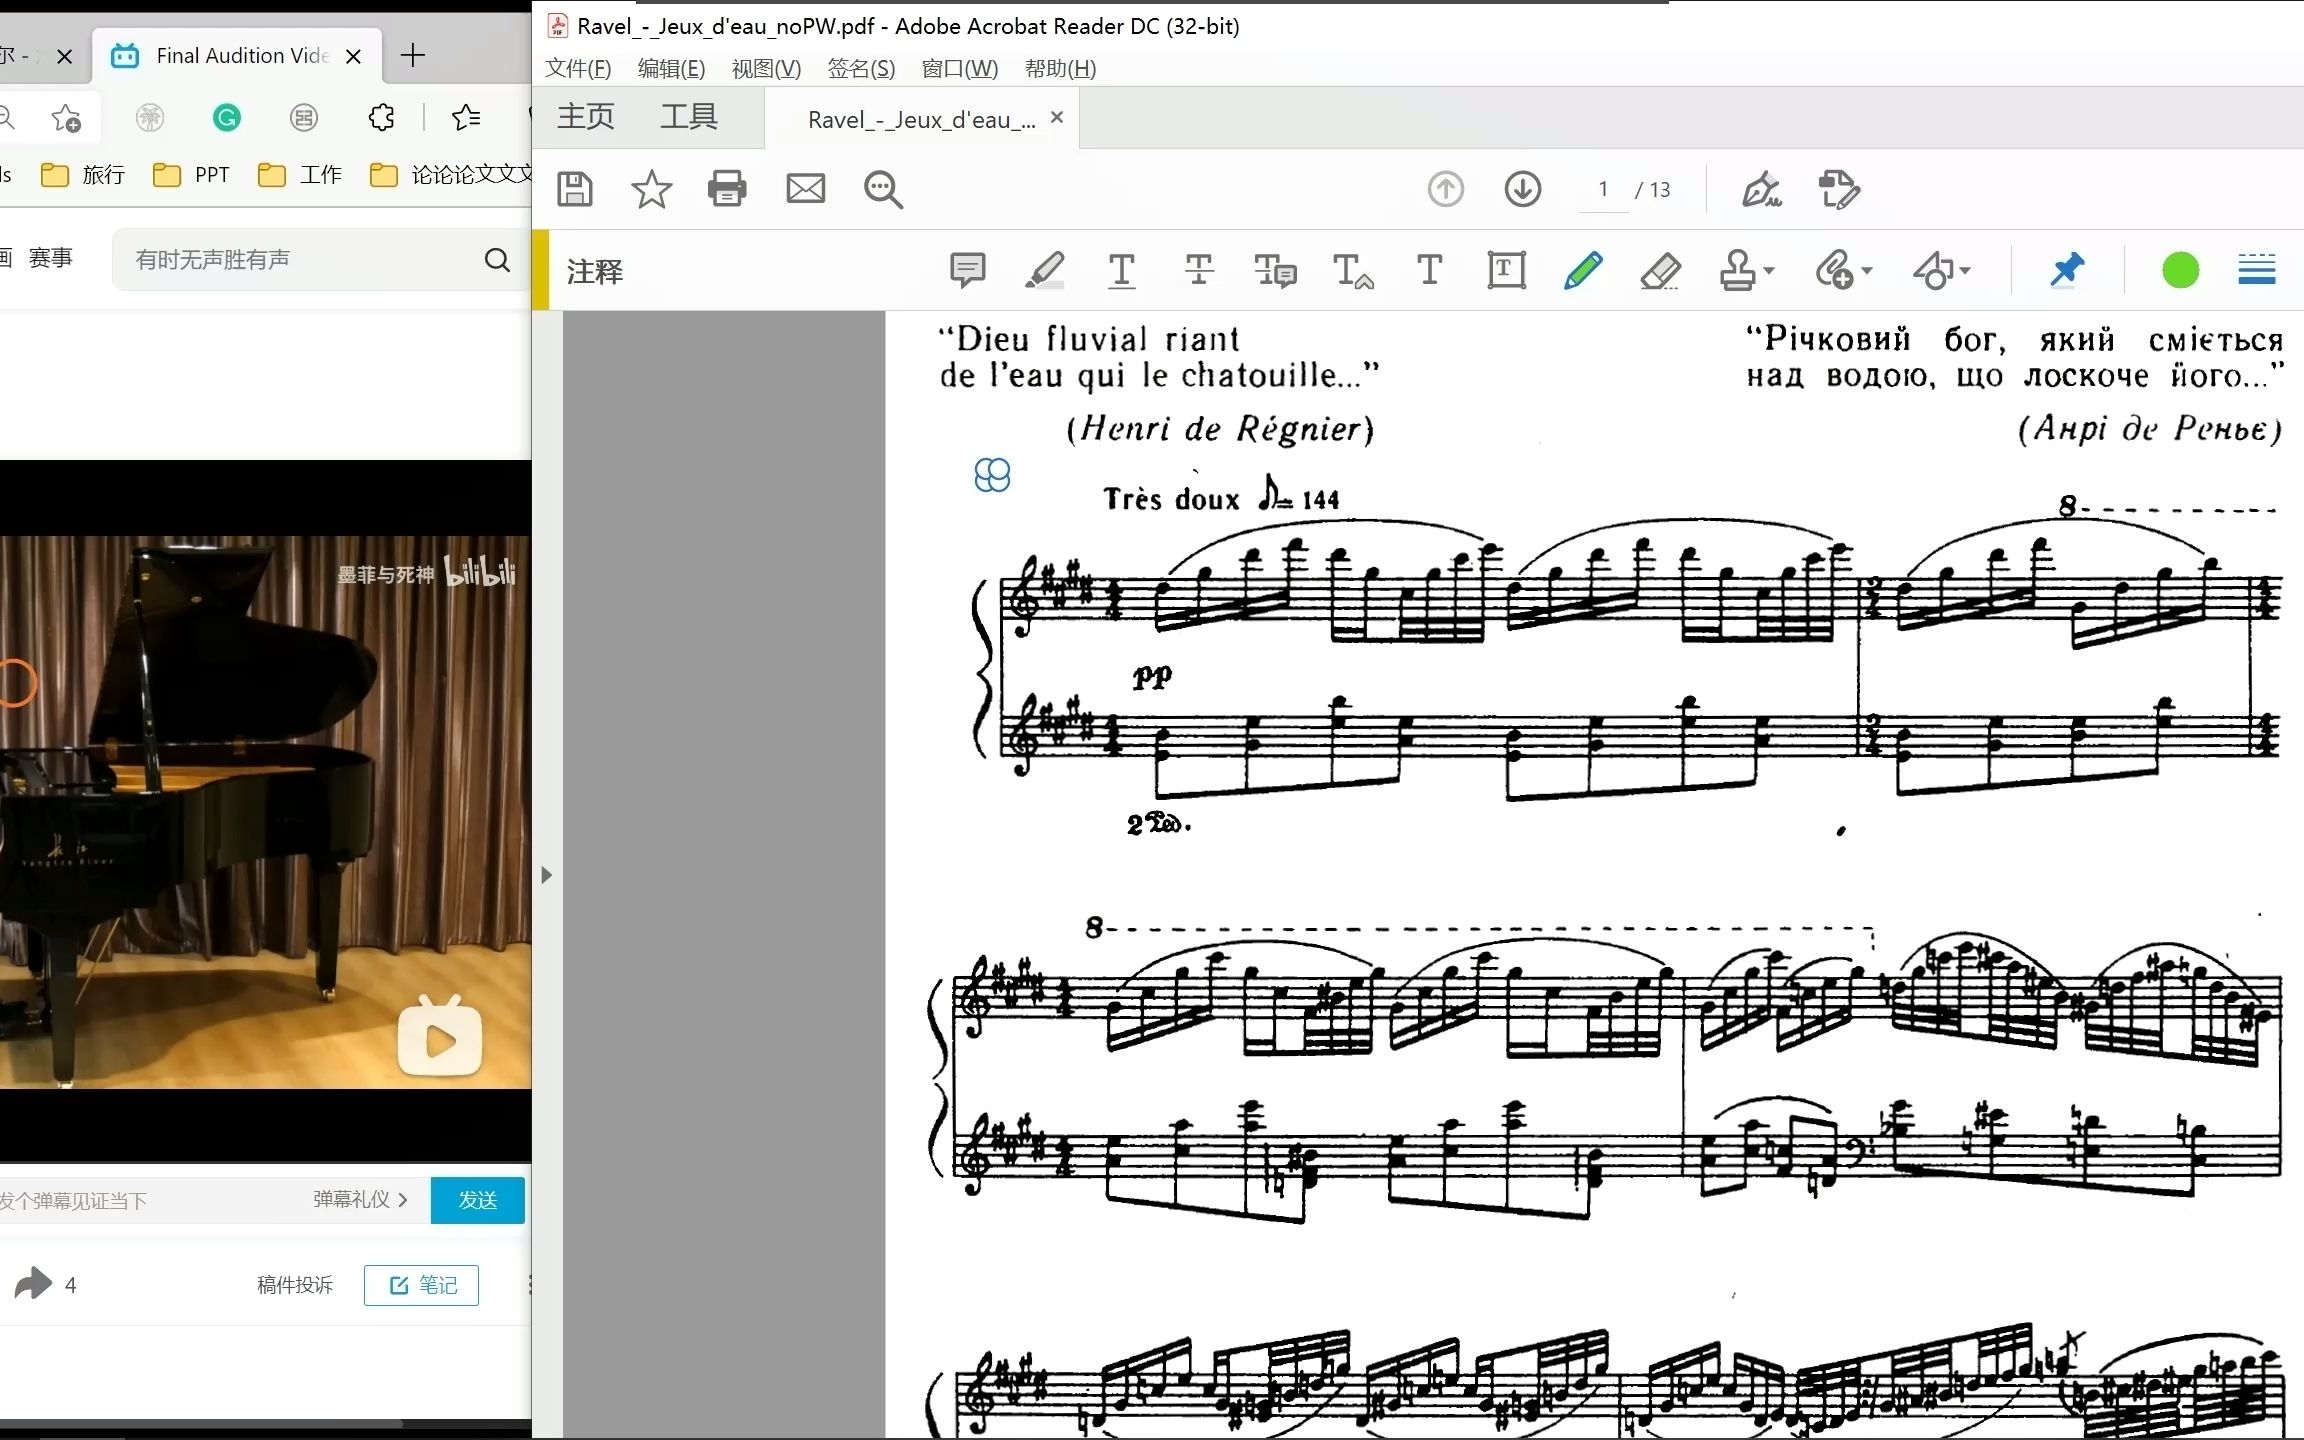
Task: Select the eraser tool
Action: tap(1660, 270)
